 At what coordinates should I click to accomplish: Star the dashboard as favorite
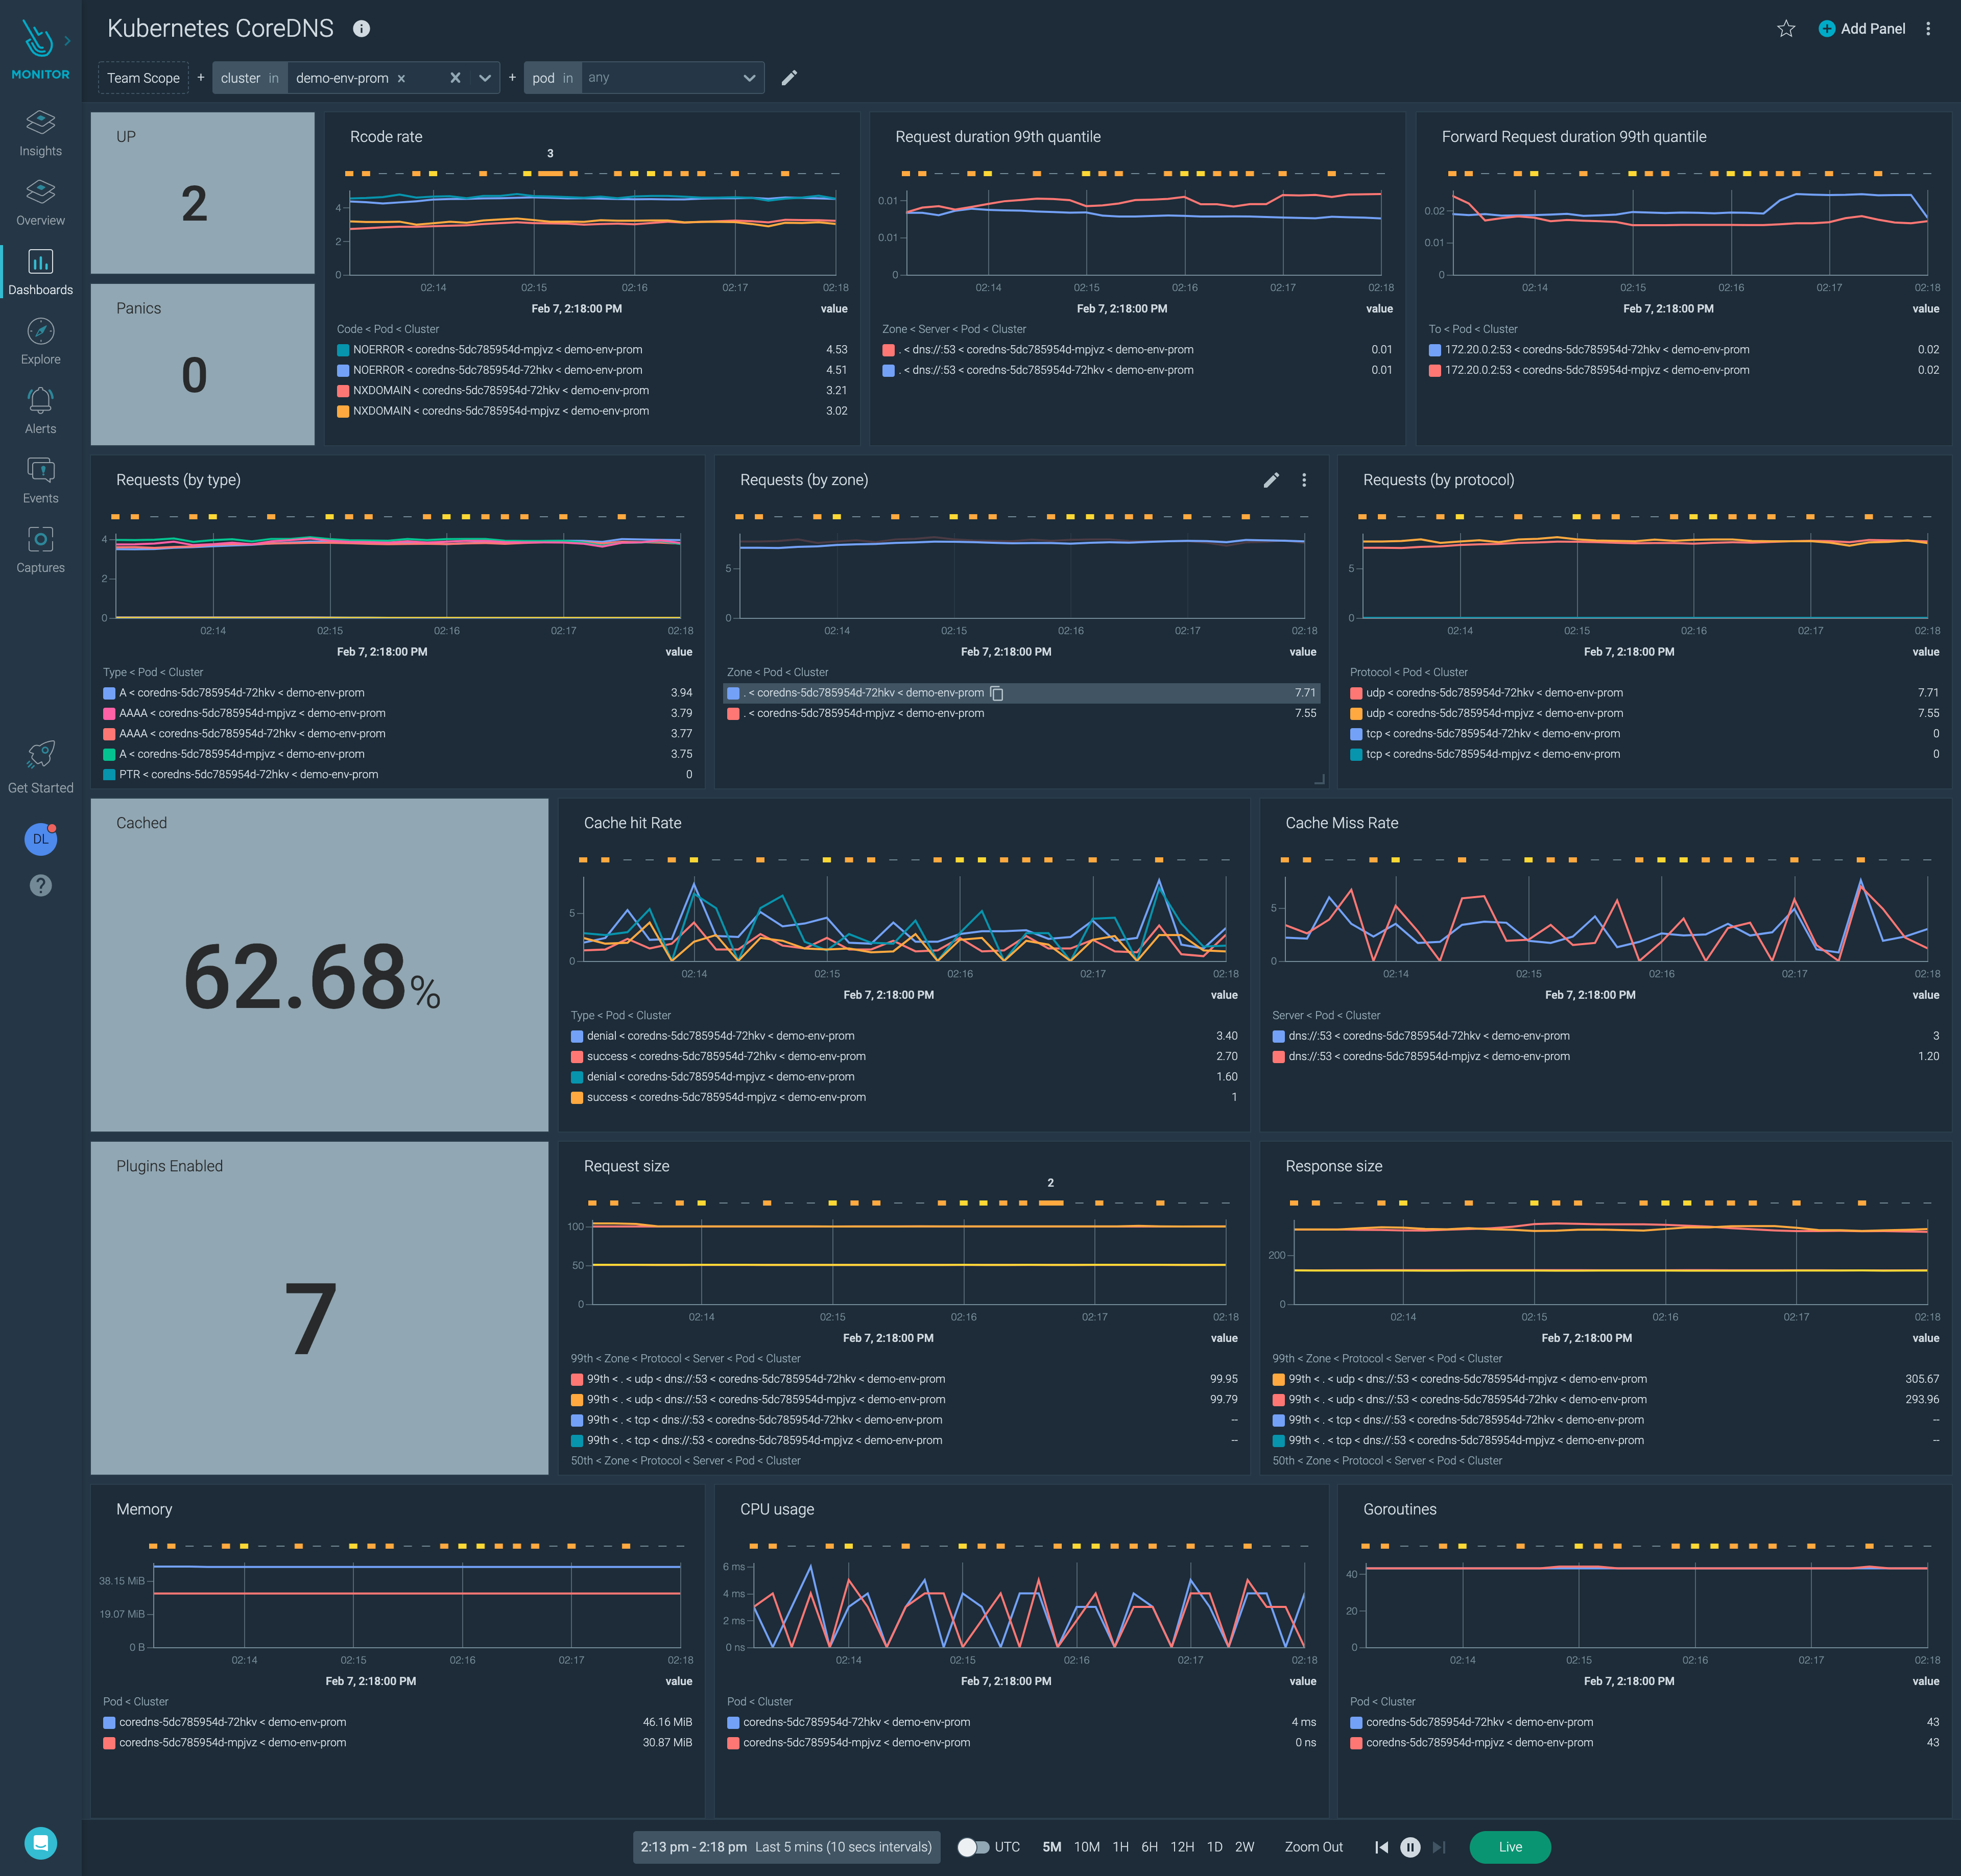pyautogui.click(x=1786, y=29)
